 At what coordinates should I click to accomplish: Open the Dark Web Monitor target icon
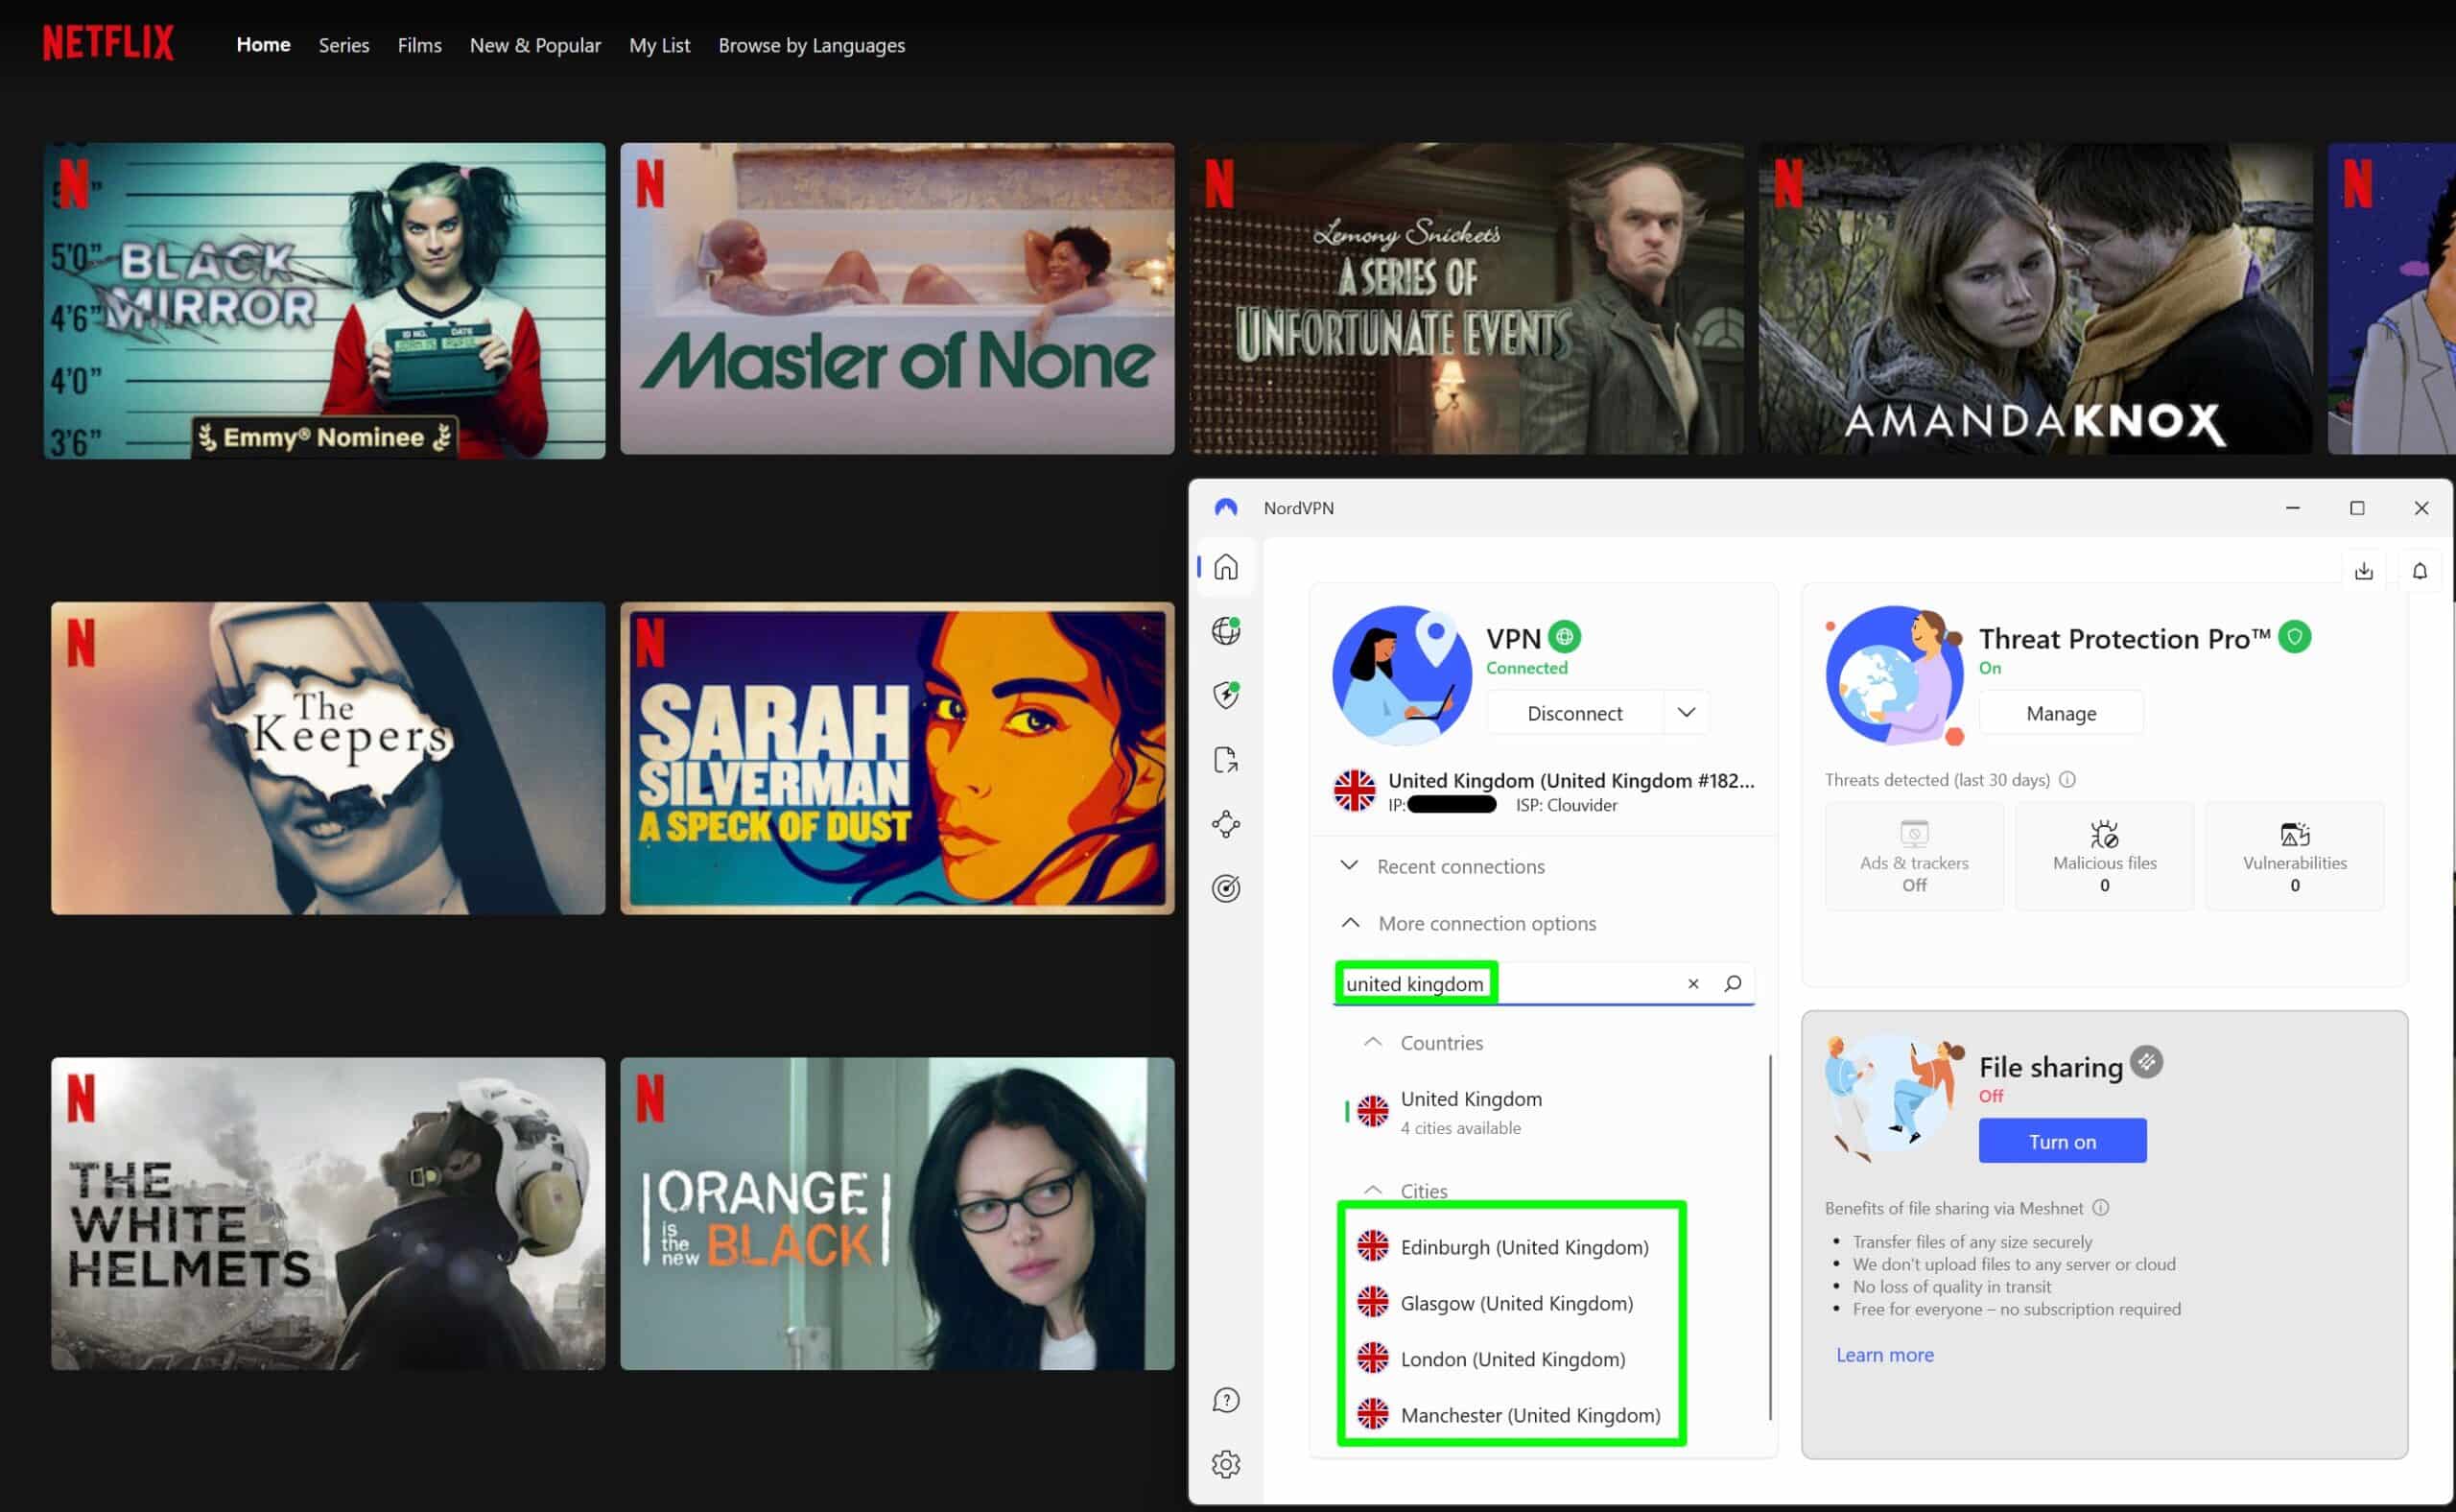(x=1225, y=888)
